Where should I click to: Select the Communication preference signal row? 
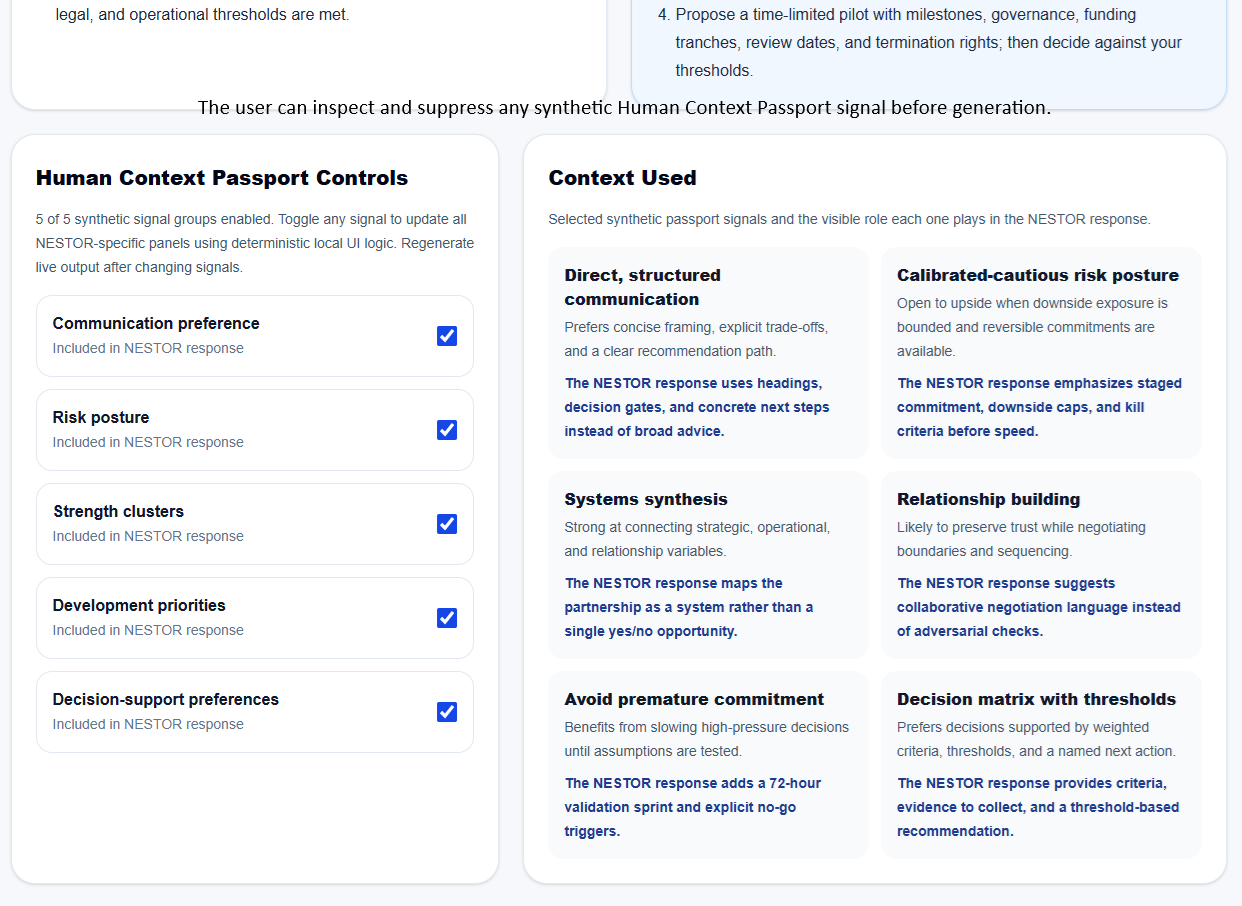pyautogui.click(x=255, y=336)
